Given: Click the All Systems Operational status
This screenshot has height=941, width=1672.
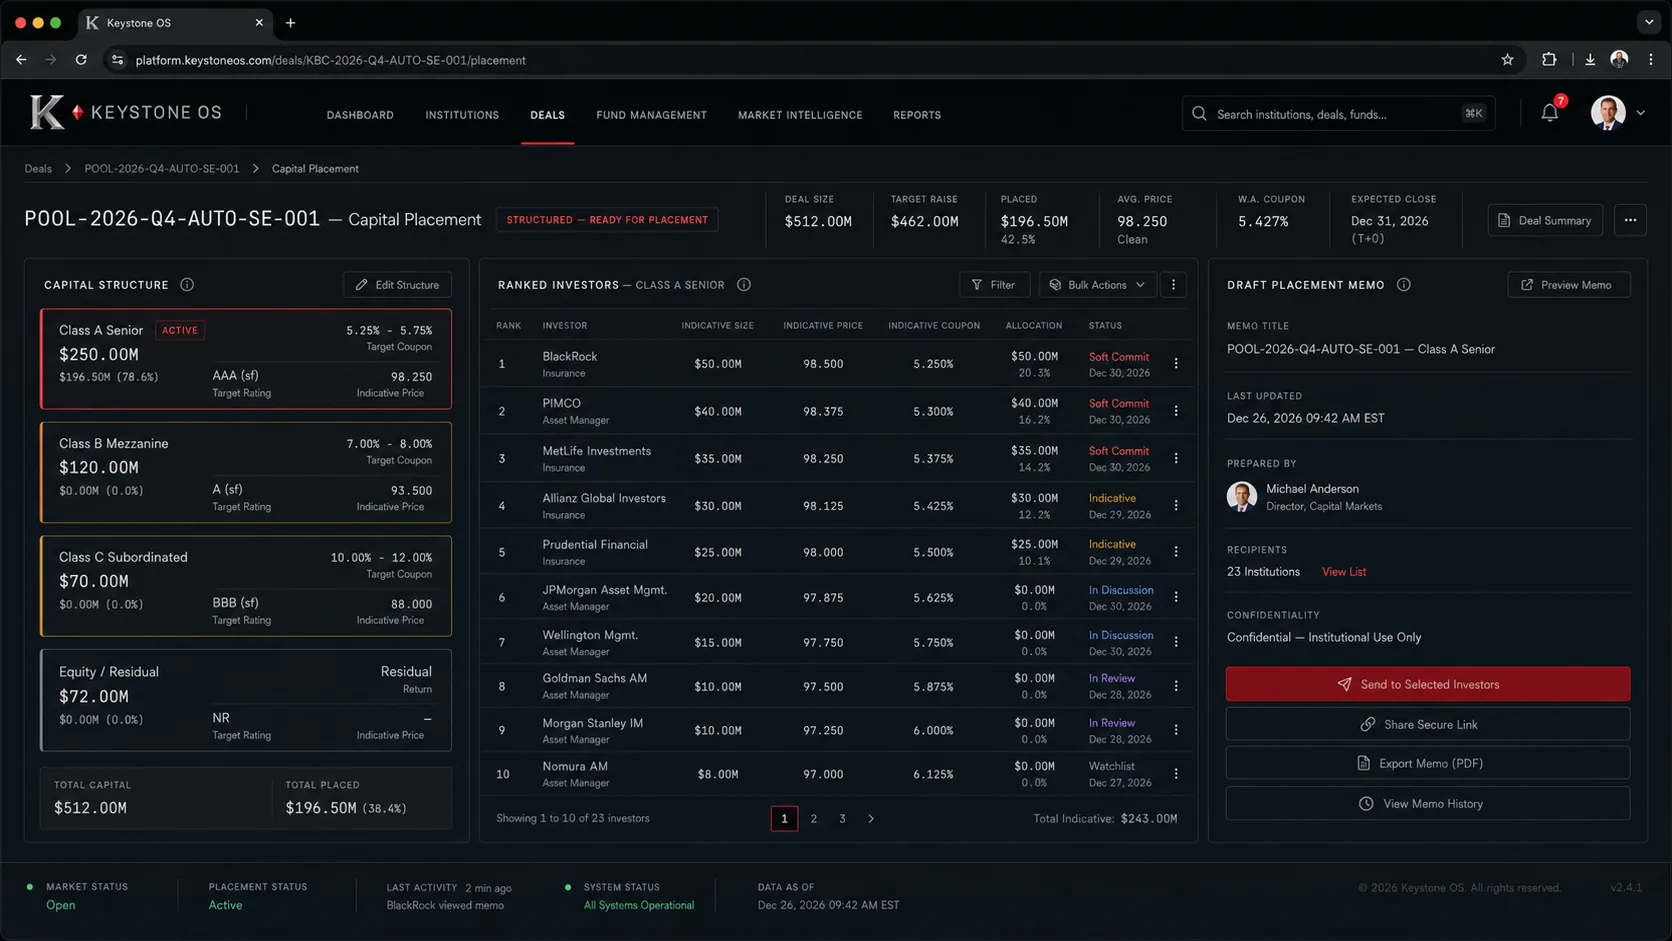Looking at the screenshot, I should point(639,906).
